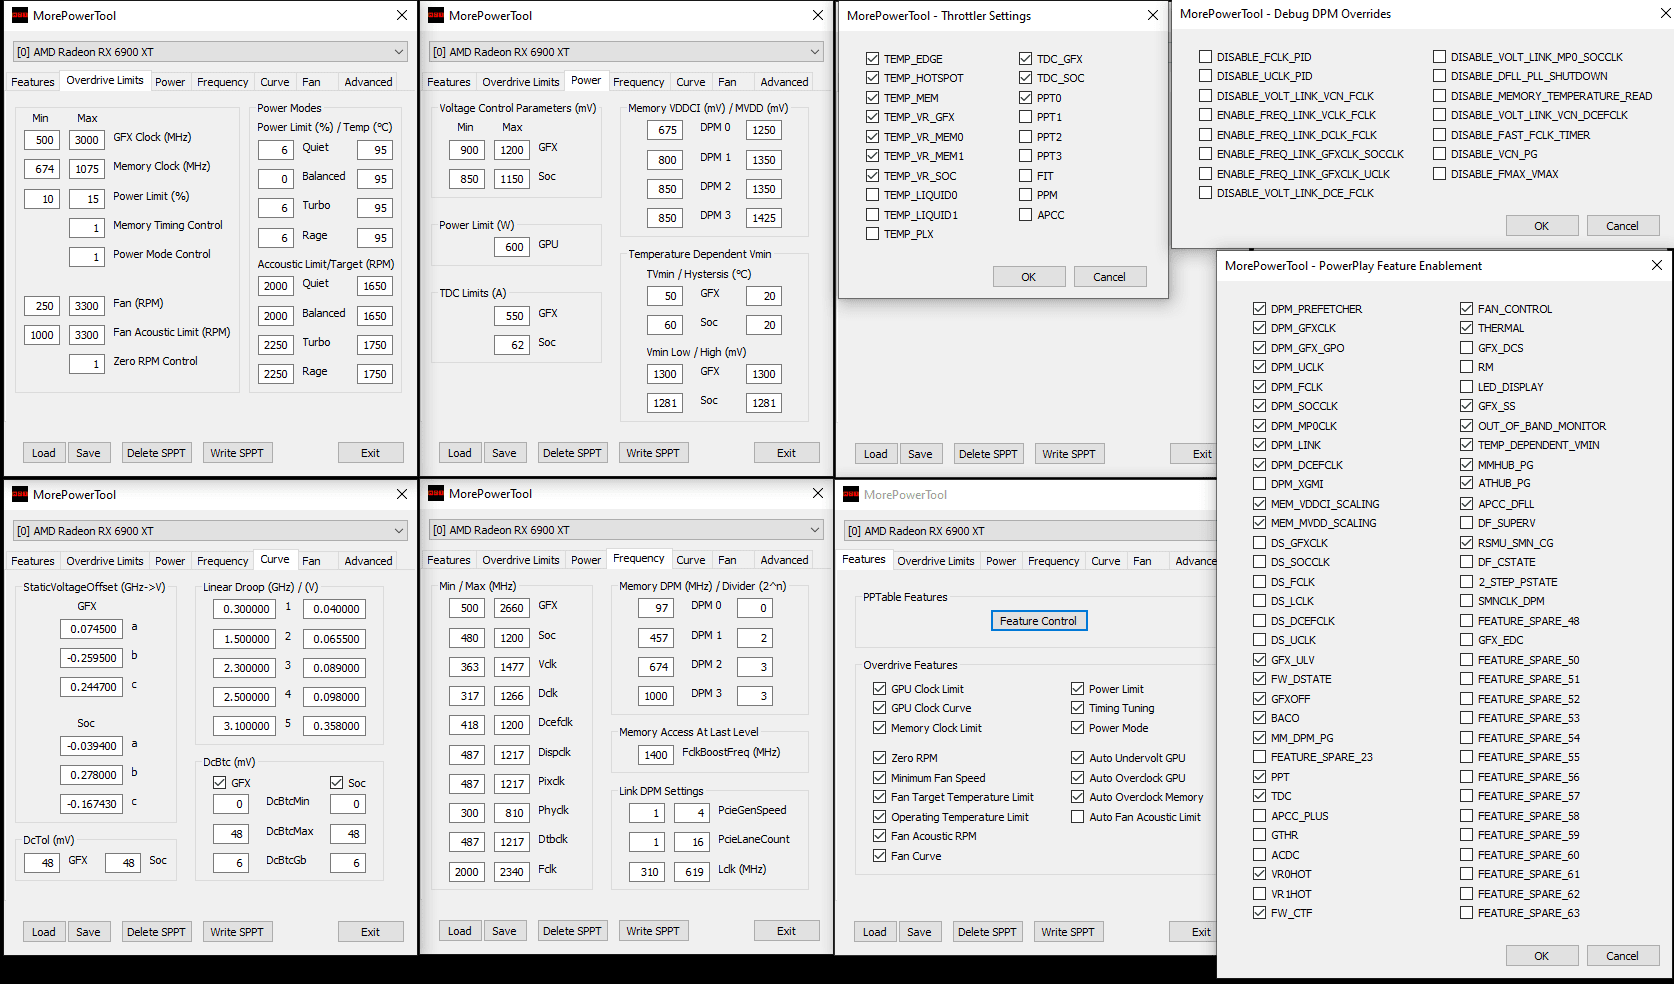Click FclkBoostFreq field showing 1400

pyautogui.click(x=656, y=755)
